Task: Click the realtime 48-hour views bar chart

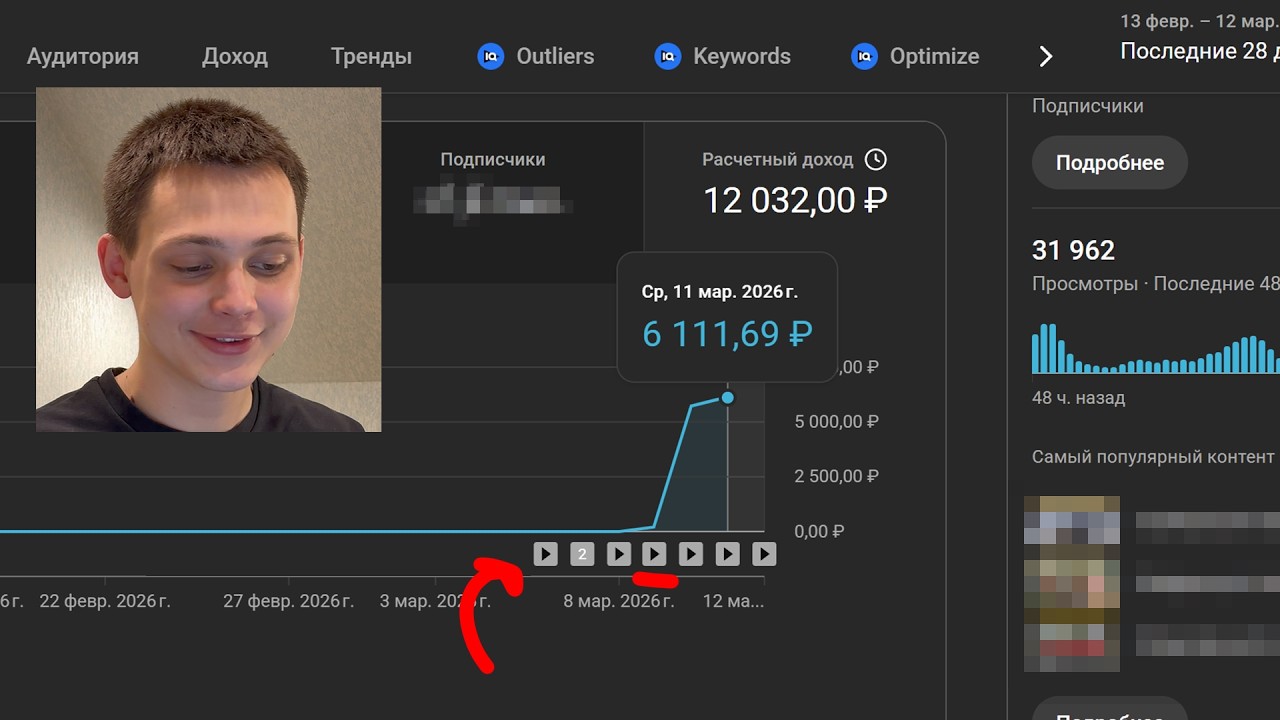Action: [x=1155, y=348]
